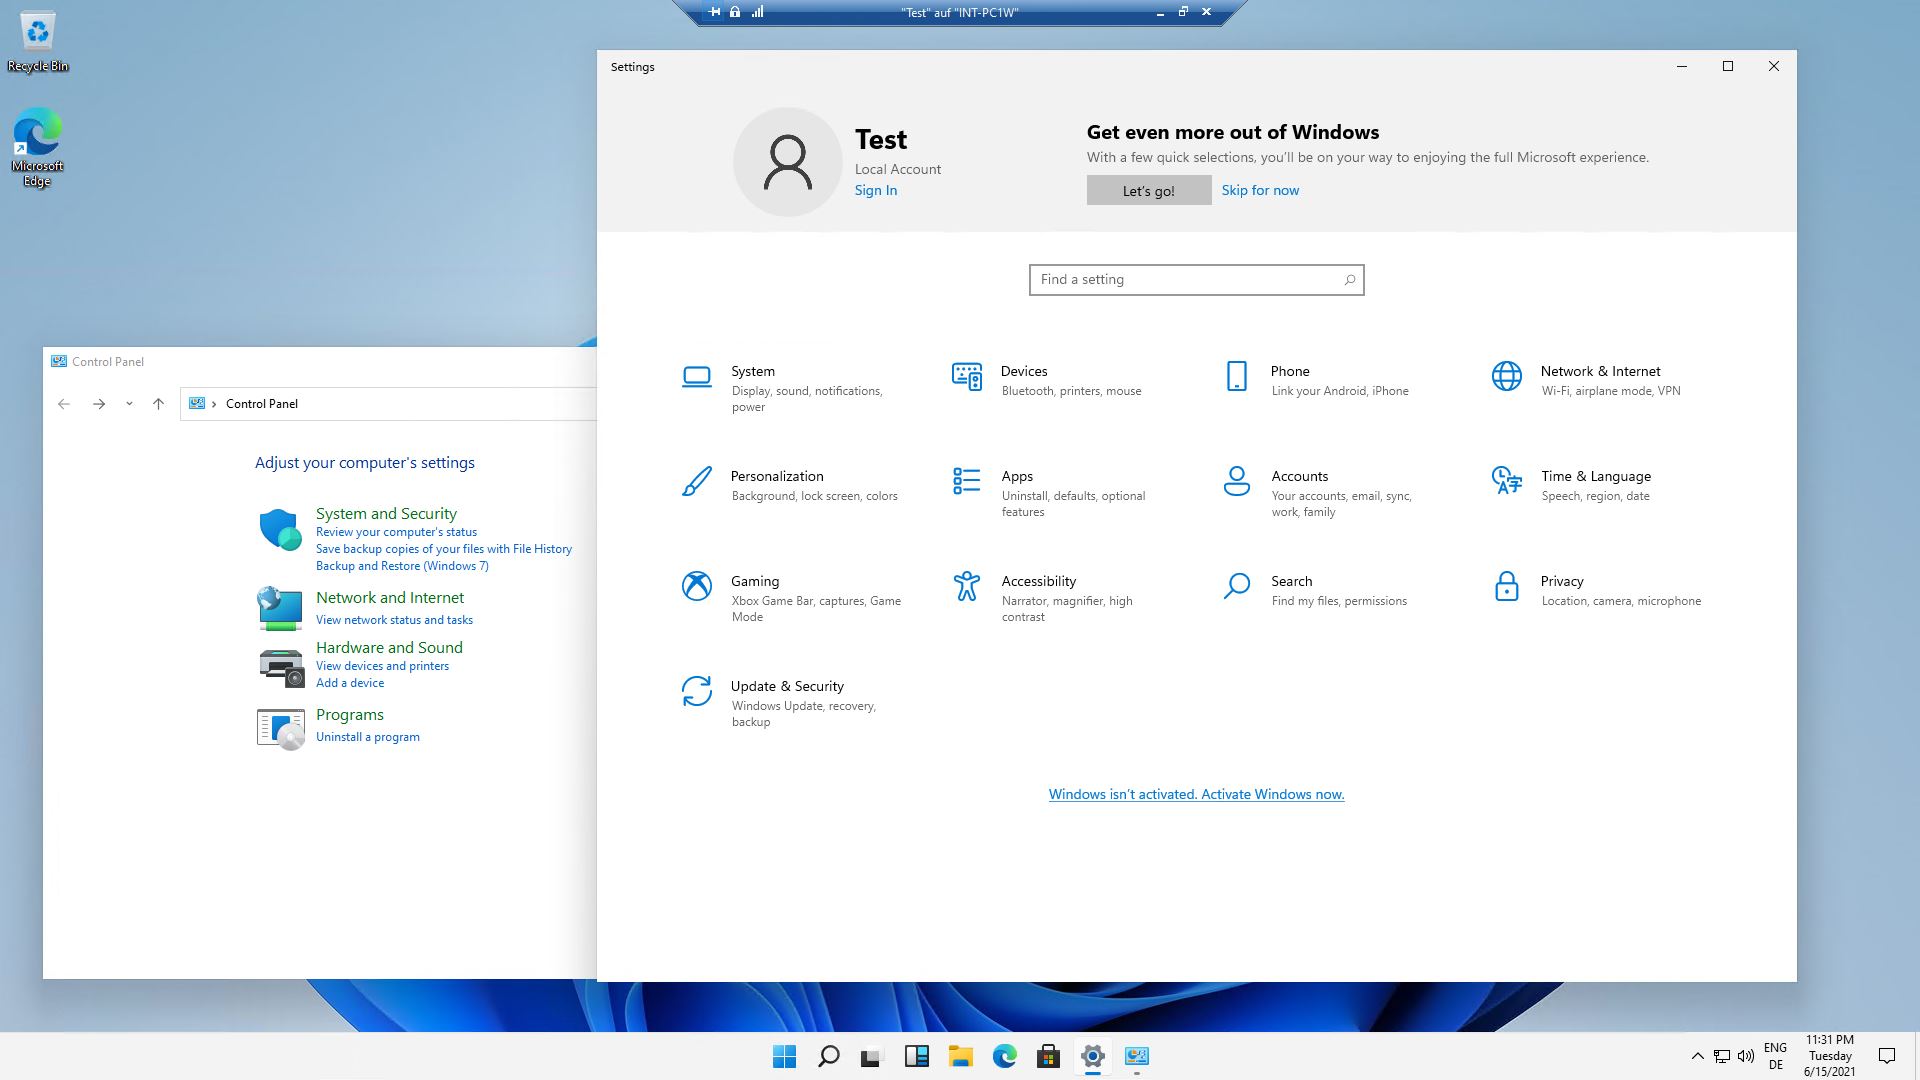Open Accessibility settings icon
Screen dimensions: 1920x1080
click(x=967, y=586)
